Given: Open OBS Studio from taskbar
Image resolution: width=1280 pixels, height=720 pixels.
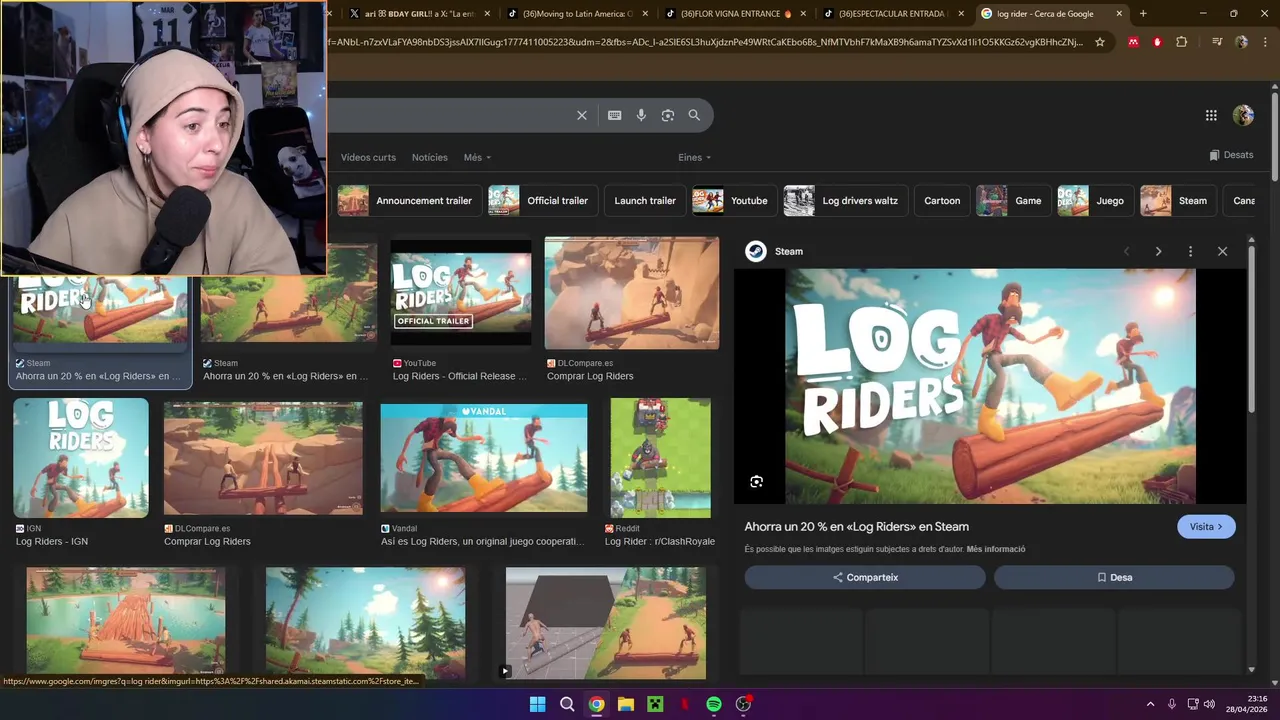Looking at the screenshot, I should point(743,704).
